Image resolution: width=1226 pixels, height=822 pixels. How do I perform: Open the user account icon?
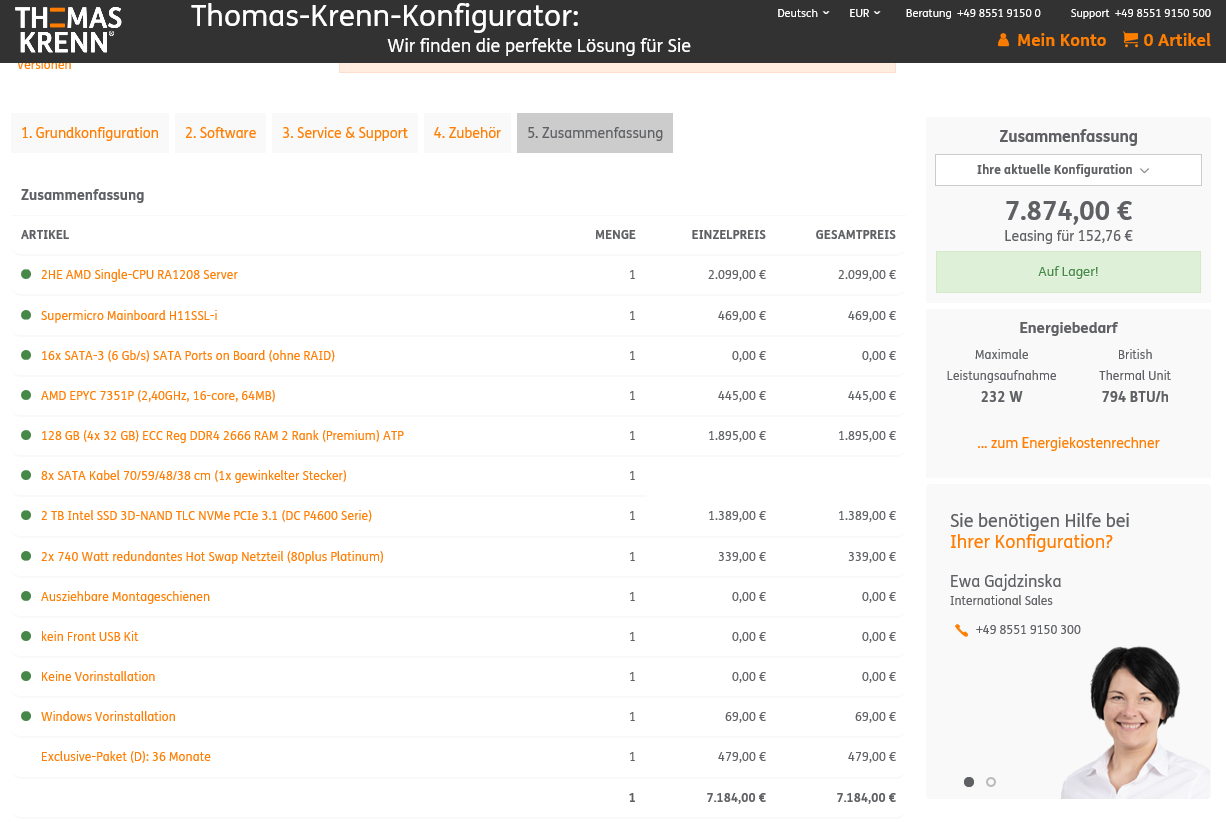[1003, 41]
